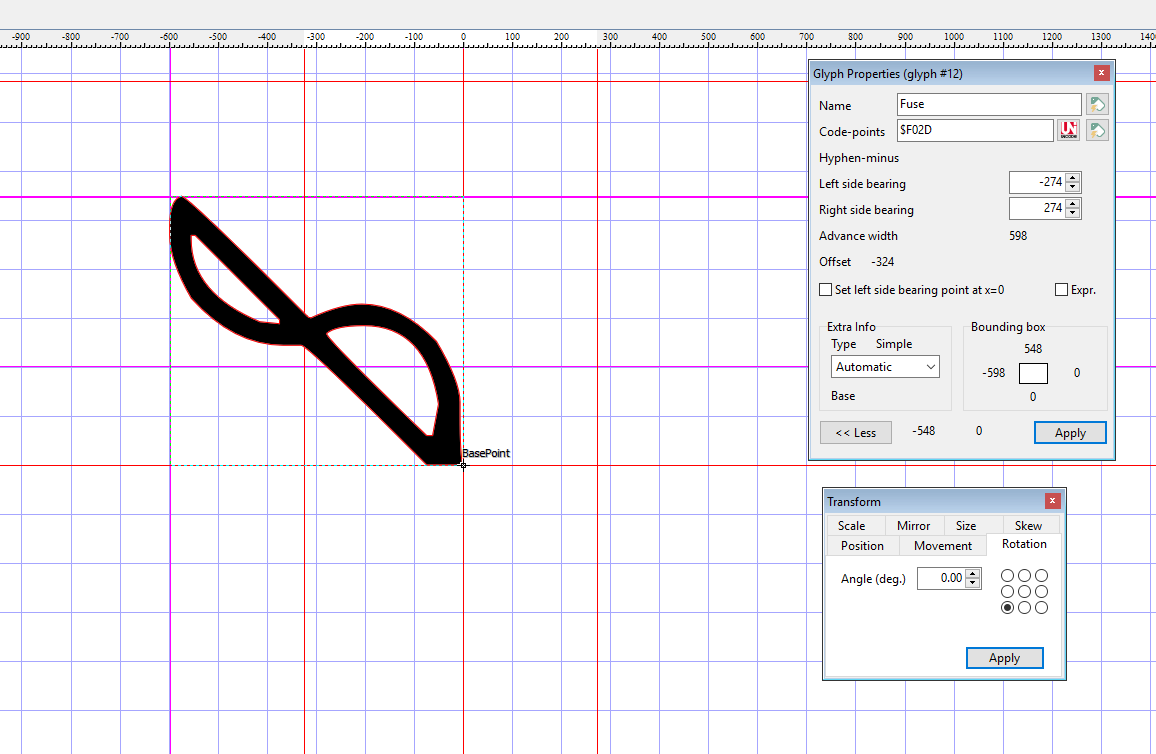Click the generate name icon beside Name field
Viewport: 1156px width, 754px height.
(x=1097, y=105)
